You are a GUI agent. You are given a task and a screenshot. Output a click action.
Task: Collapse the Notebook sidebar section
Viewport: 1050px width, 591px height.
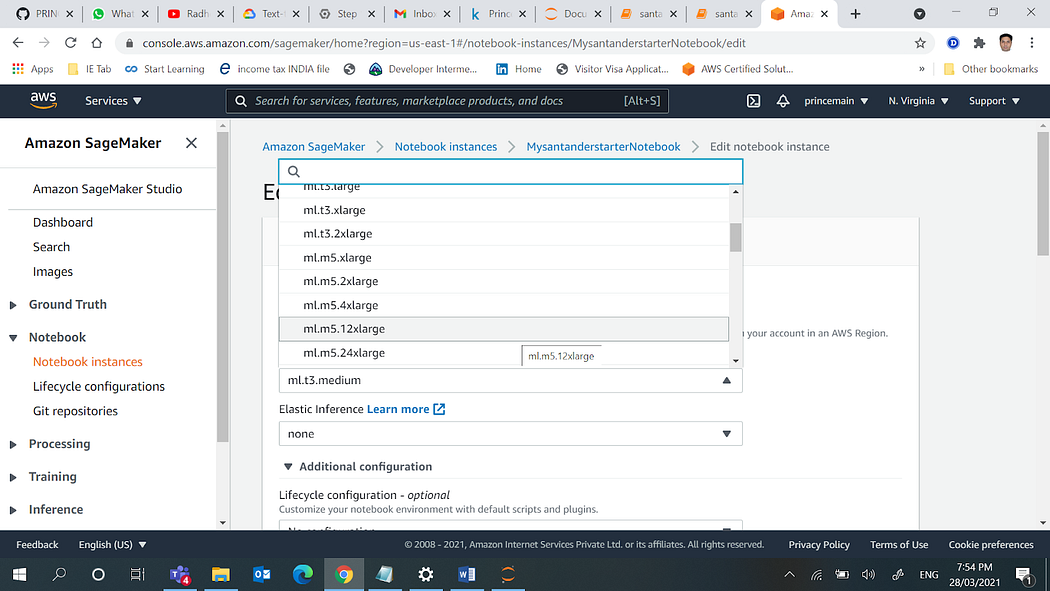pos(13,338)
